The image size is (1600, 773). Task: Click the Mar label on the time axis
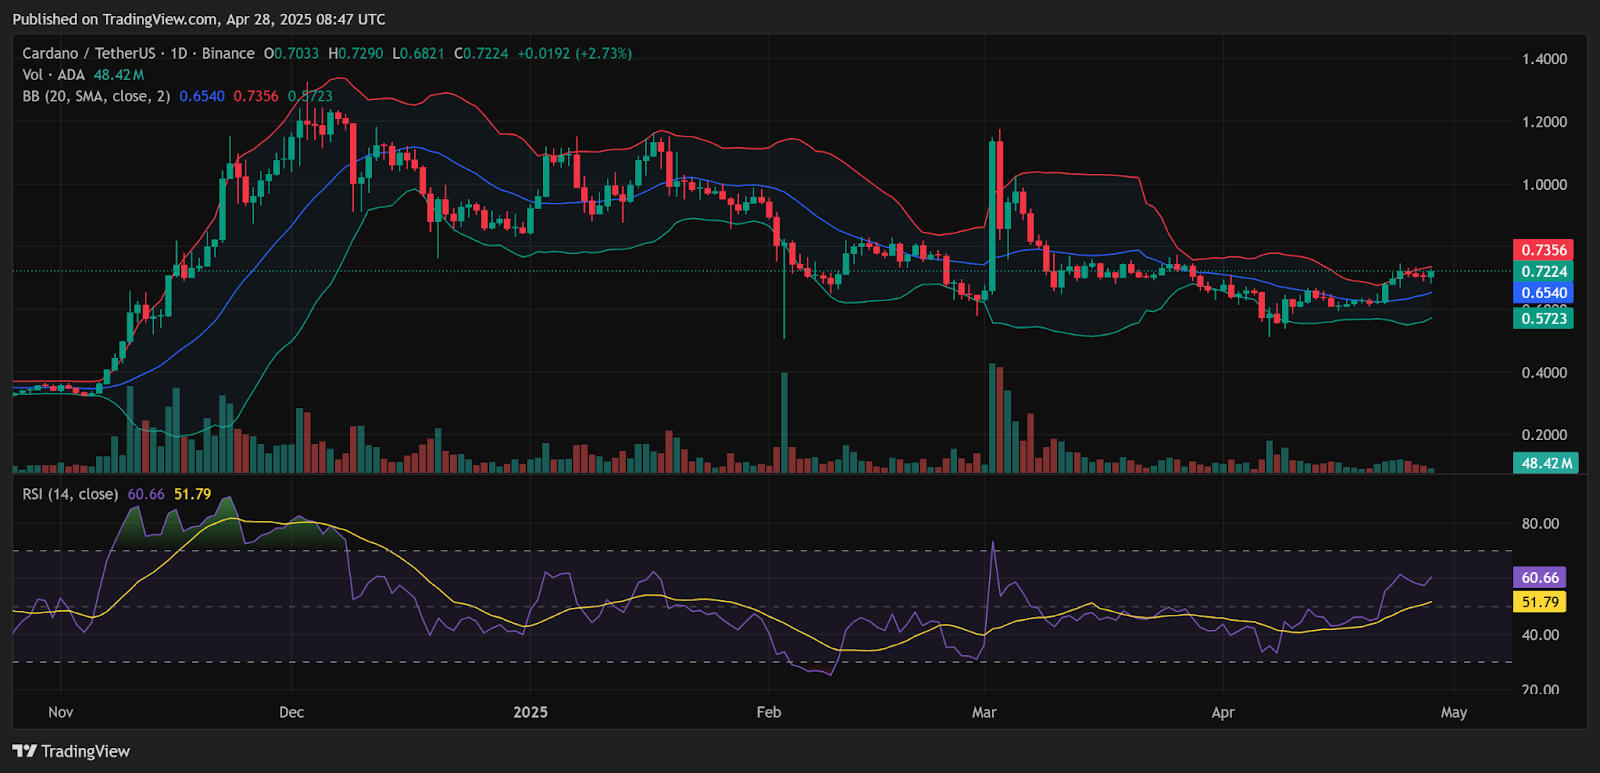[x=984, y=712]
